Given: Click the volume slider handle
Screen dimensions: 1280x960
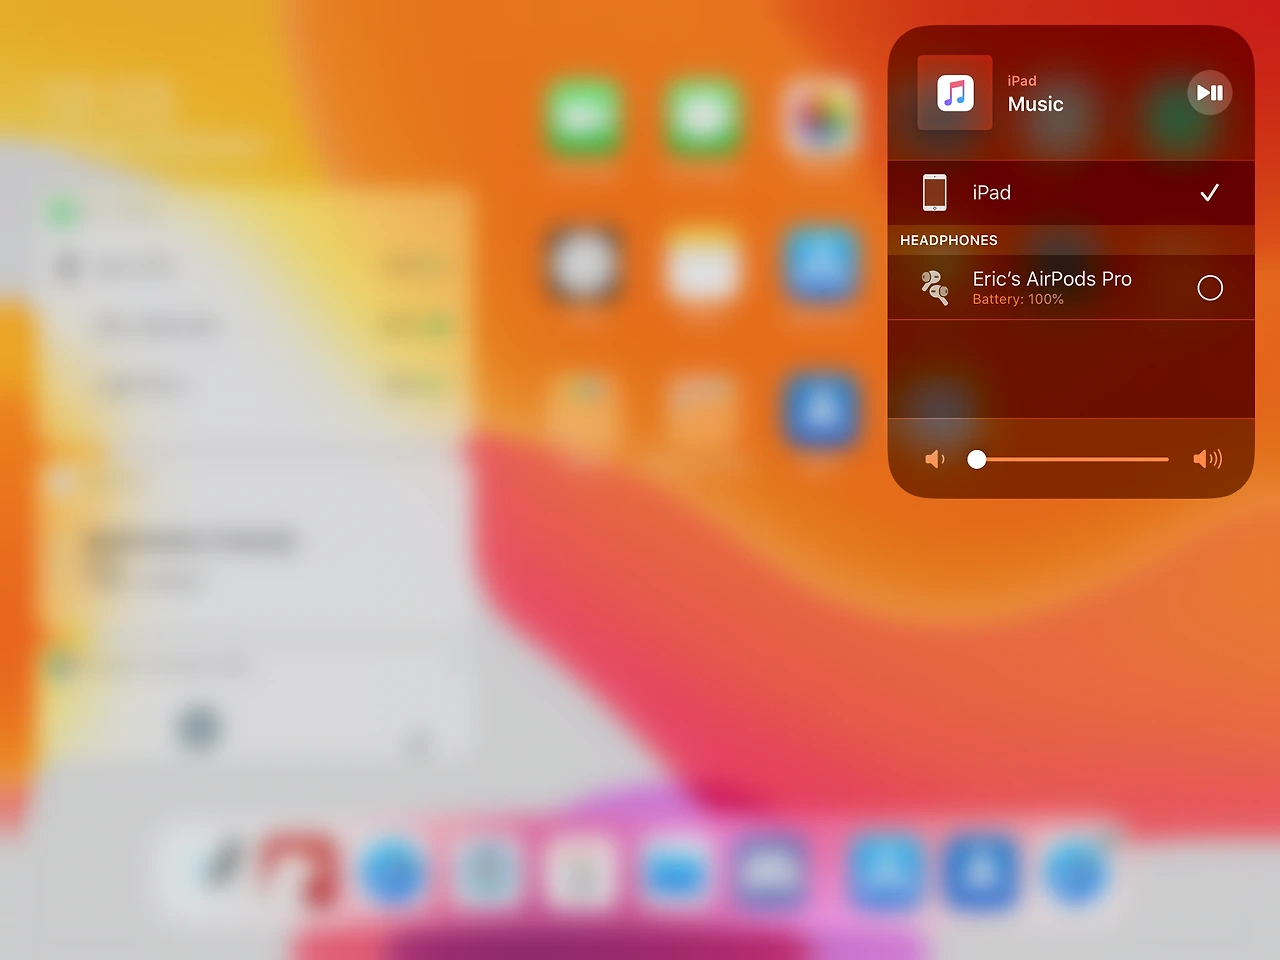Looking at the screenshot, I should tap(977, 459).
